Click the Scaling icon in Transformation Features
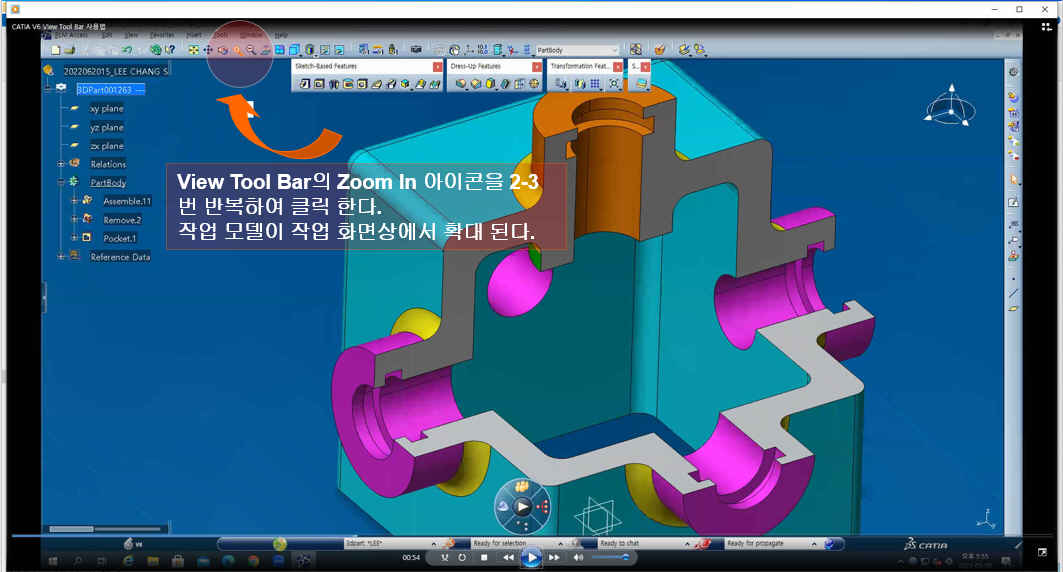This screenshot has height=572, width=1063. 614,83
